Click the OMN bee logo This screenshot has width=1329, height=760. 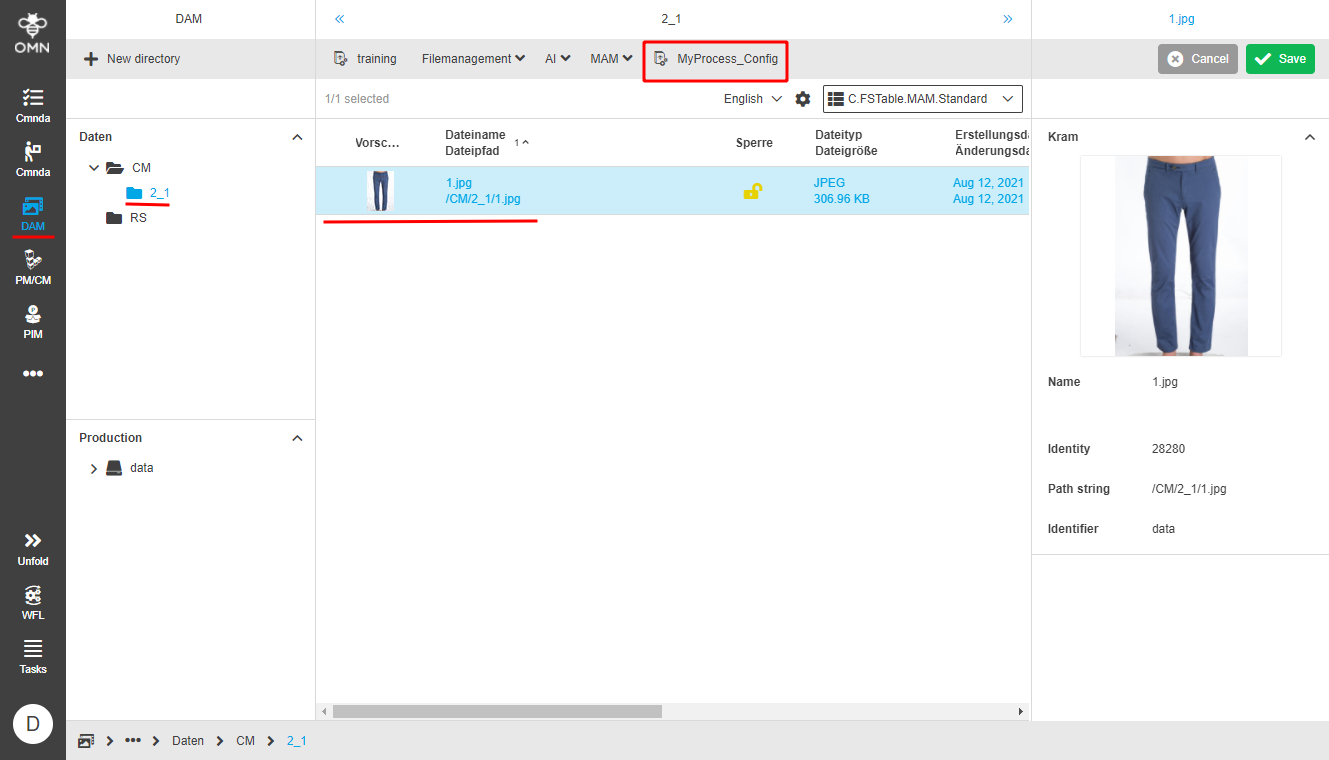[33, 31]
